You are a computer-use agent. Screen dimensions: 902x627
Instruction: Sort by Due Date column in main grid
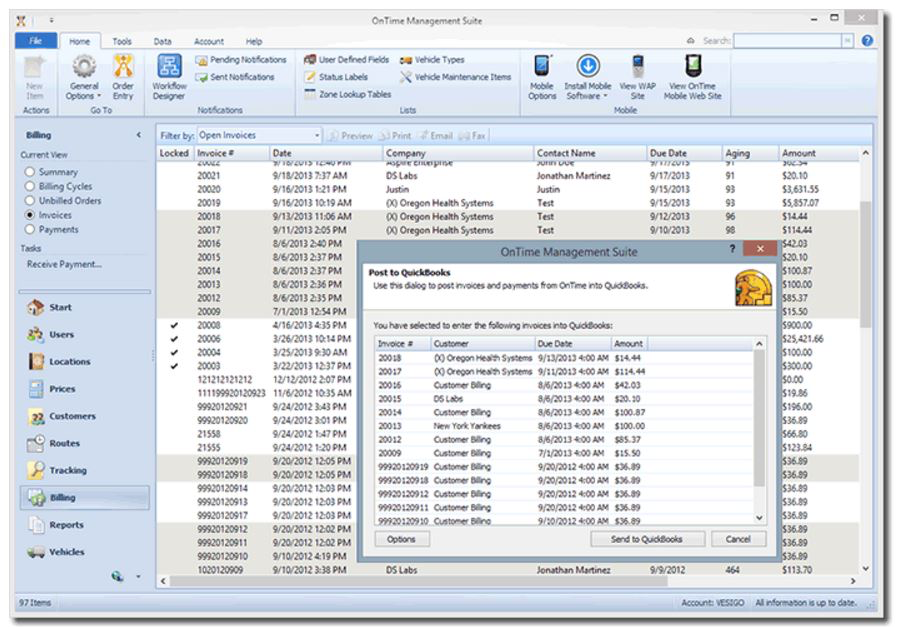pyautogui.click(x=683, y=154)
